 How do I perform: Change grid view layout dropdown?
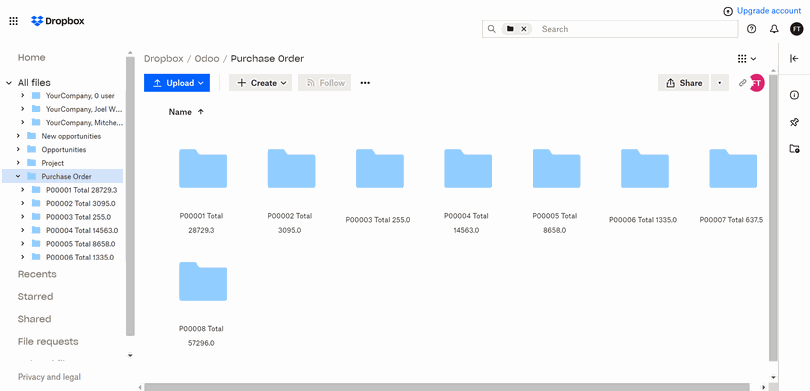[747, 58]
